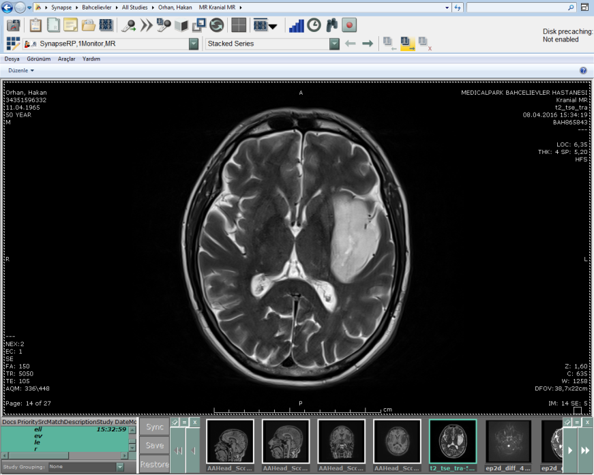Open the folder icon in toolbar

pos(88,25)
